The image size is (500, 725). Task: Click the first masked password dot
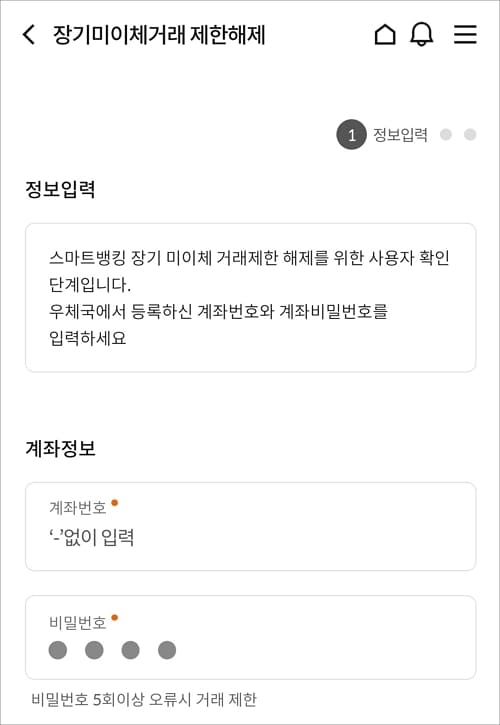click(x=58, y=650)
